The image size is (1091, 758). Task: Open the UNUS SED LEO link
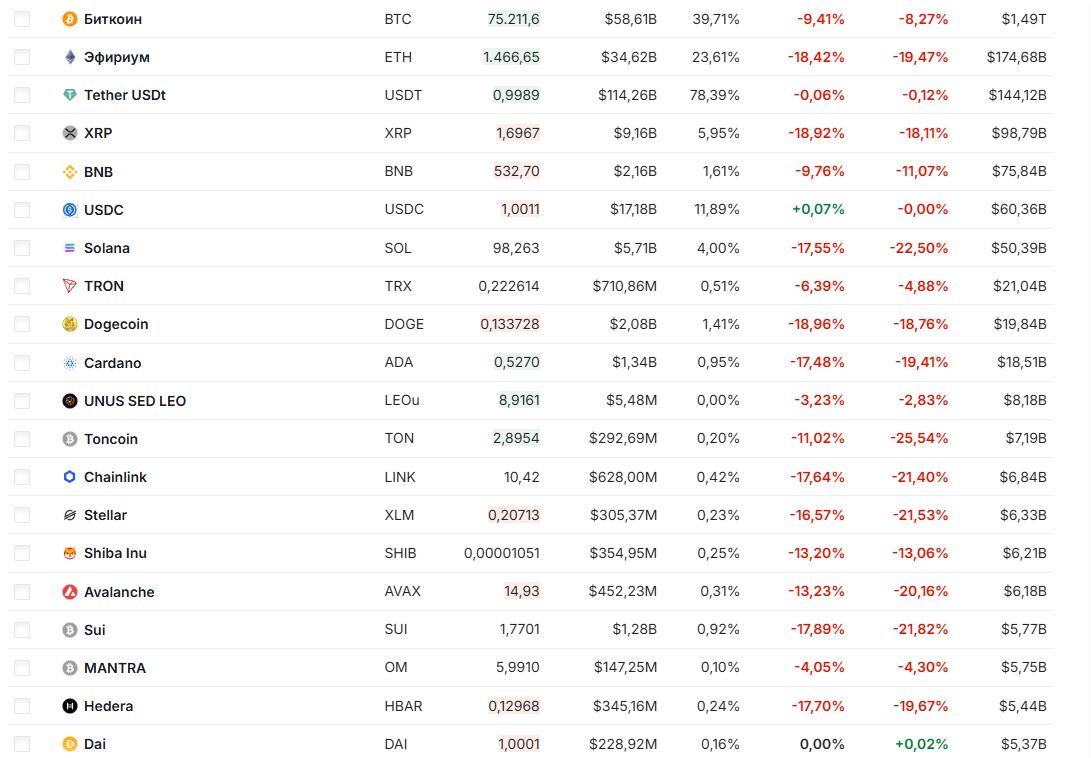pos(135,401)
